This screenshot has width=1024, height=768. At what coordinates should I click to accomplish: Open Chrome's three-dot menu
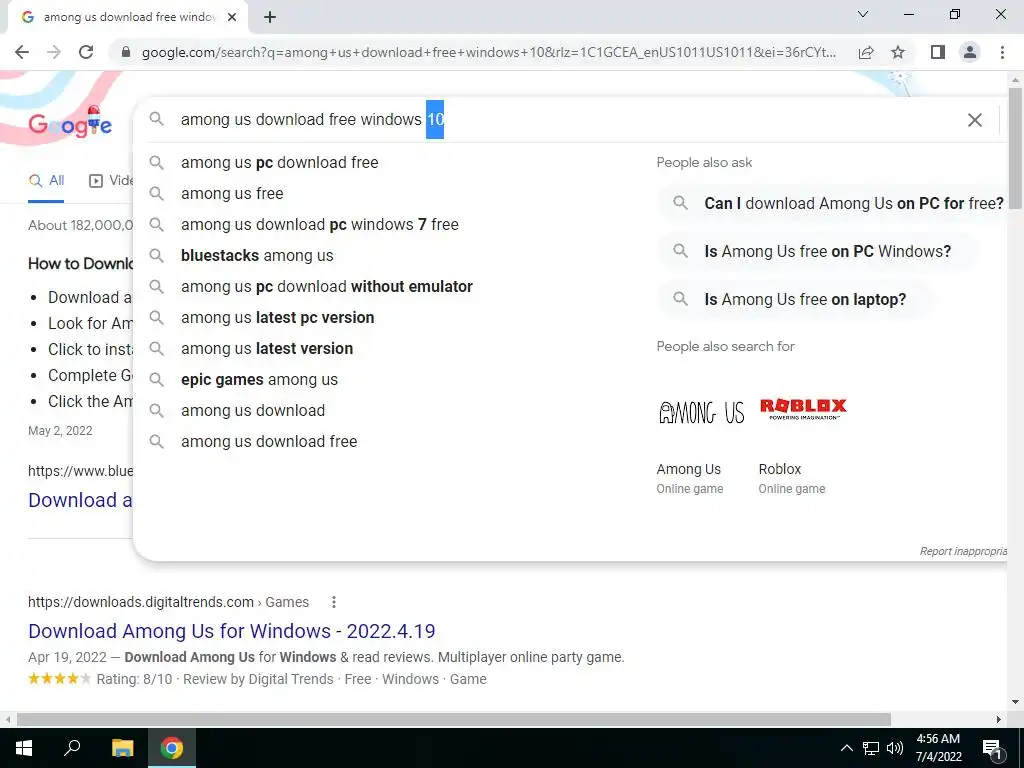[1002, 52]
